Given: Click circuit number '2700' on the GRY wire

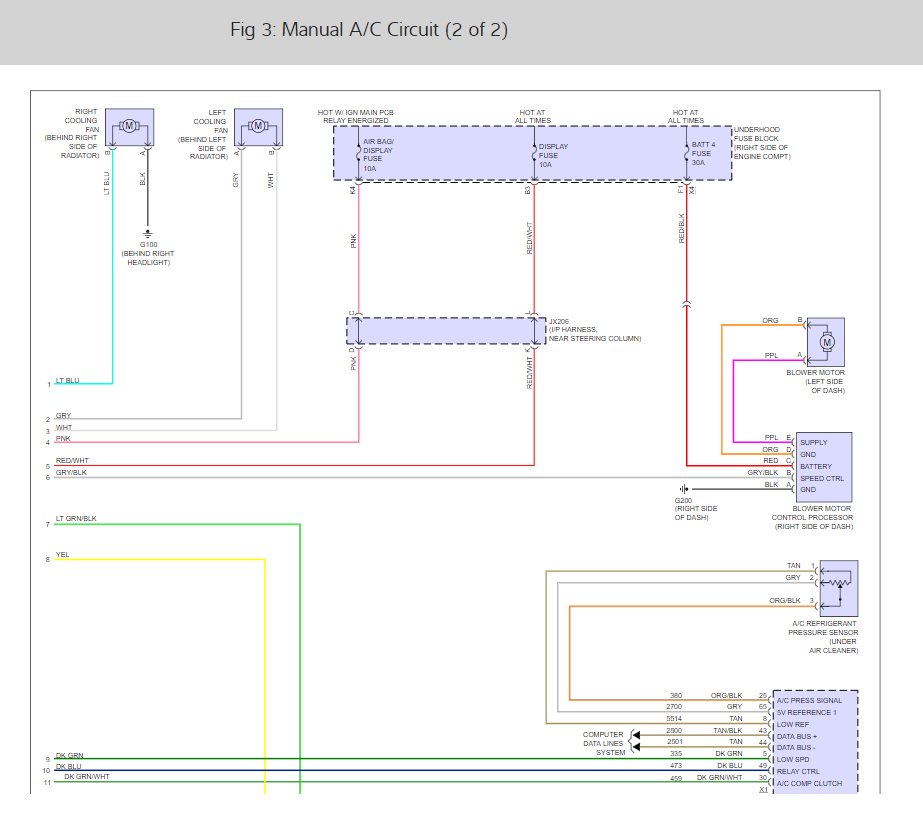Looking at the screenshot, I should tap(674, 706).
